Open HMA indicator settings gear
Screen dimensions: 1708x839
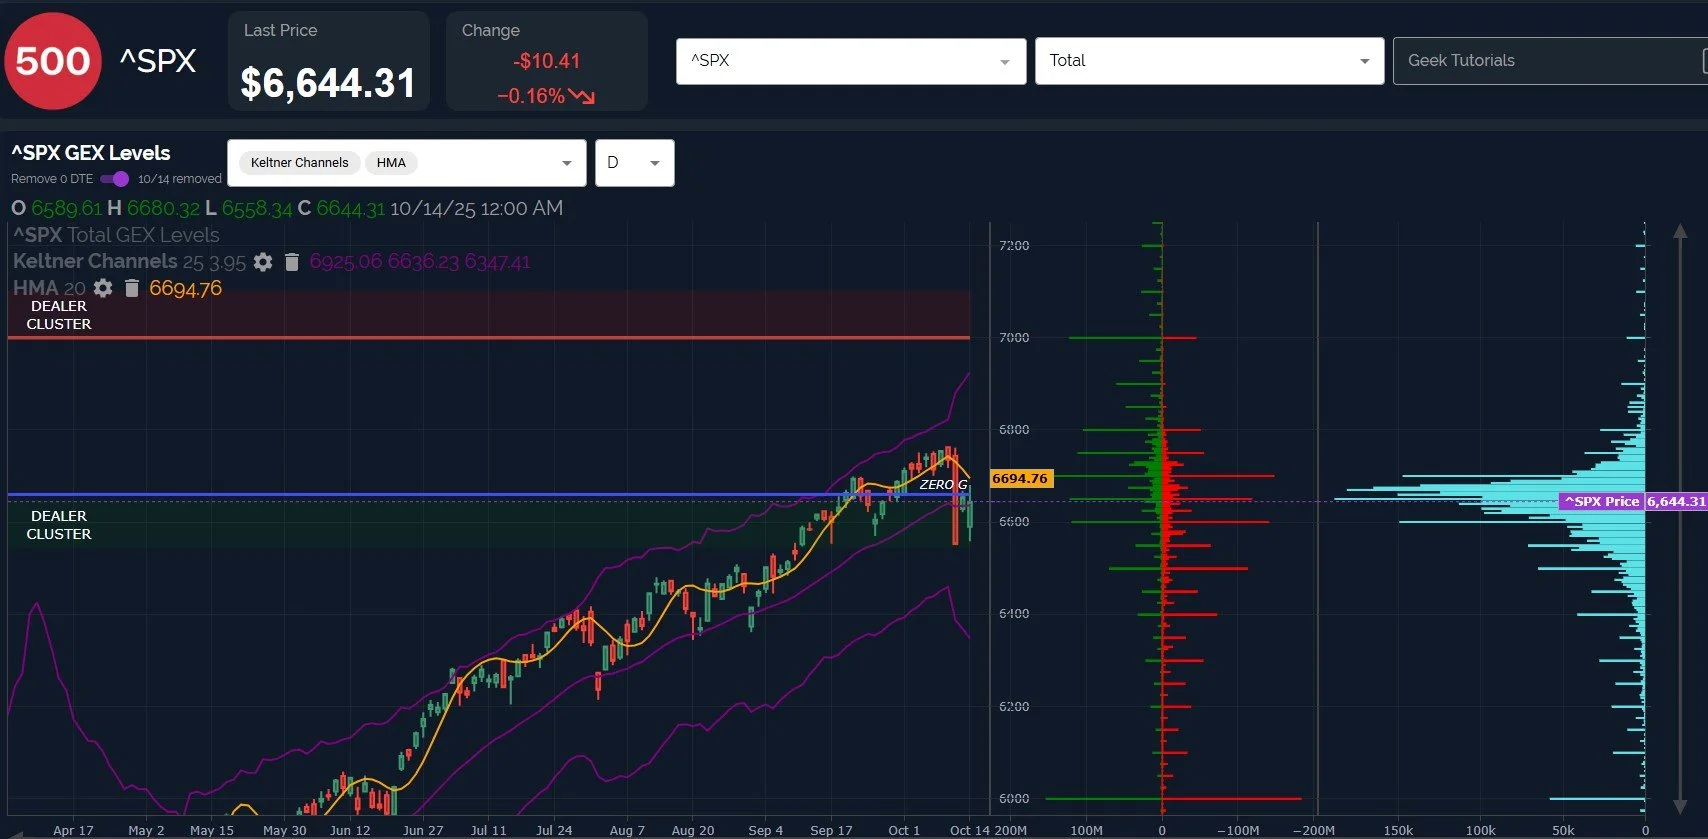click(x=103, y=288)
